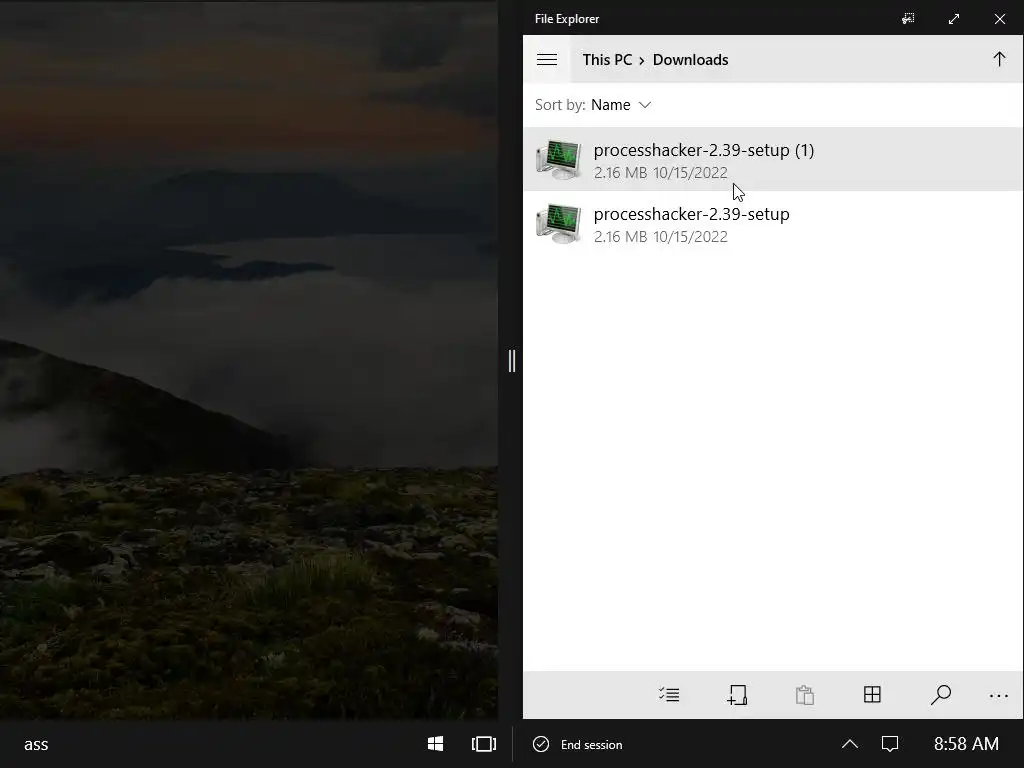Click the paste clipboard icon
The image size is (1024, 768).
(x=805, y=695)
